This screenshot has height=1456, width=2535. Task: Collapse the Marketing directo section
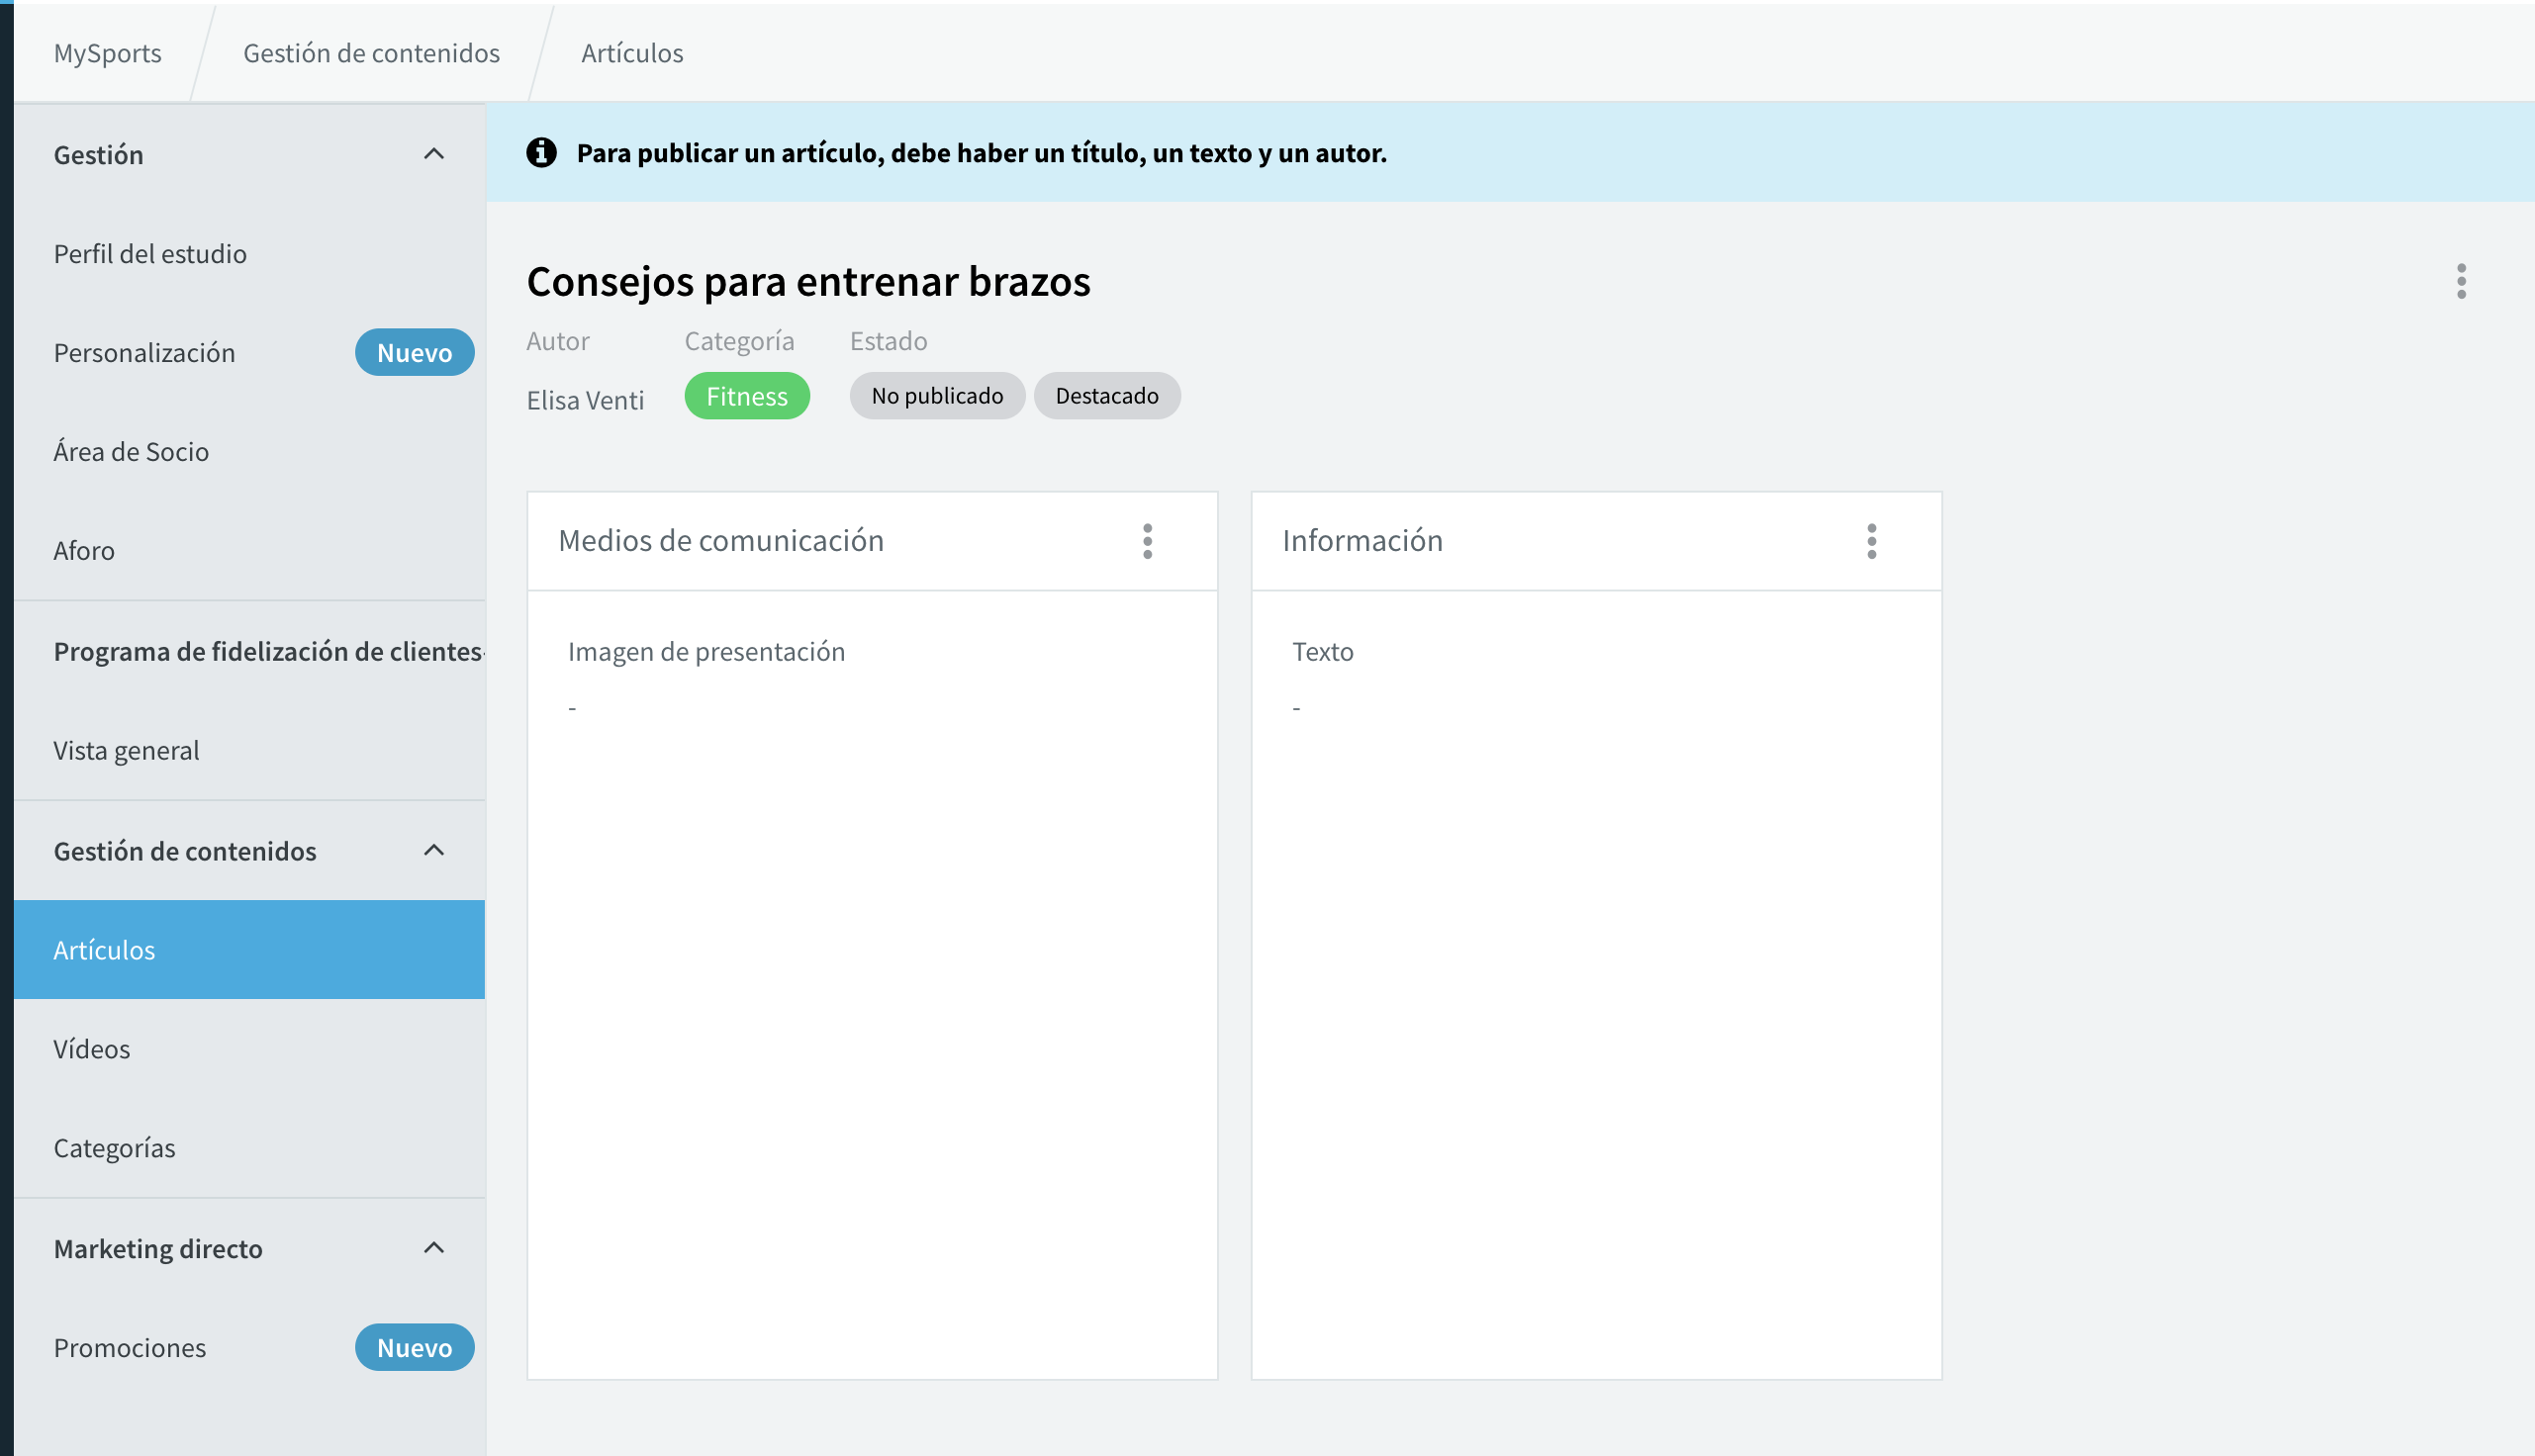[x=433, y=1247]
